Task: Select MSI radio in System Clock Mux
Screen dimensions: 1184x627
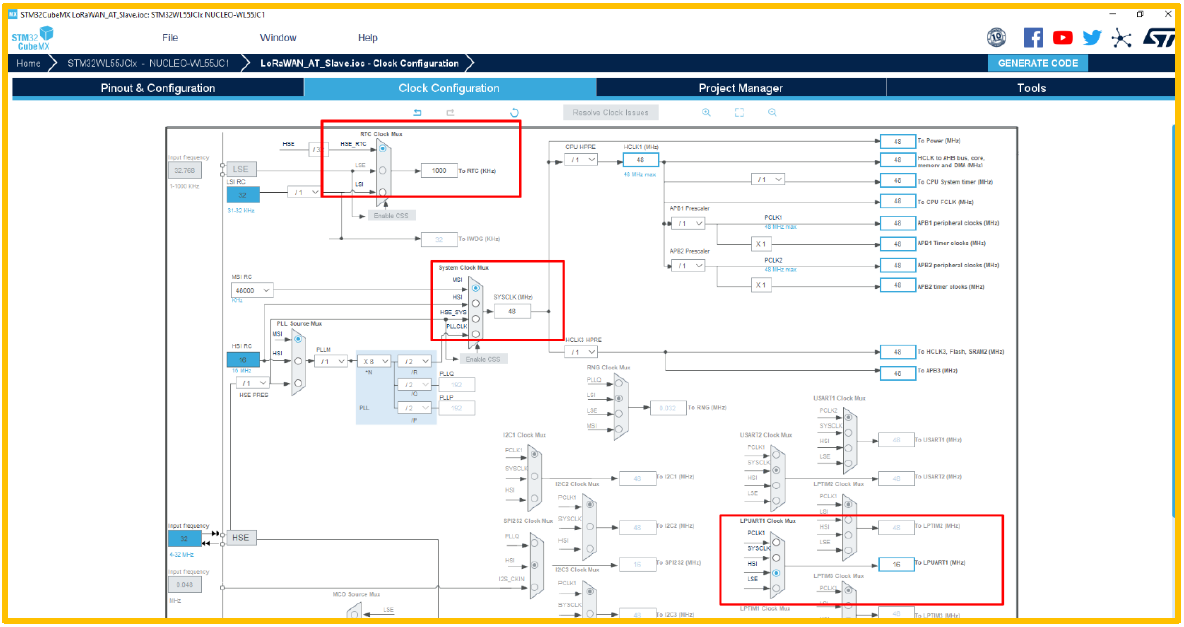Action: tap(476, 288)
